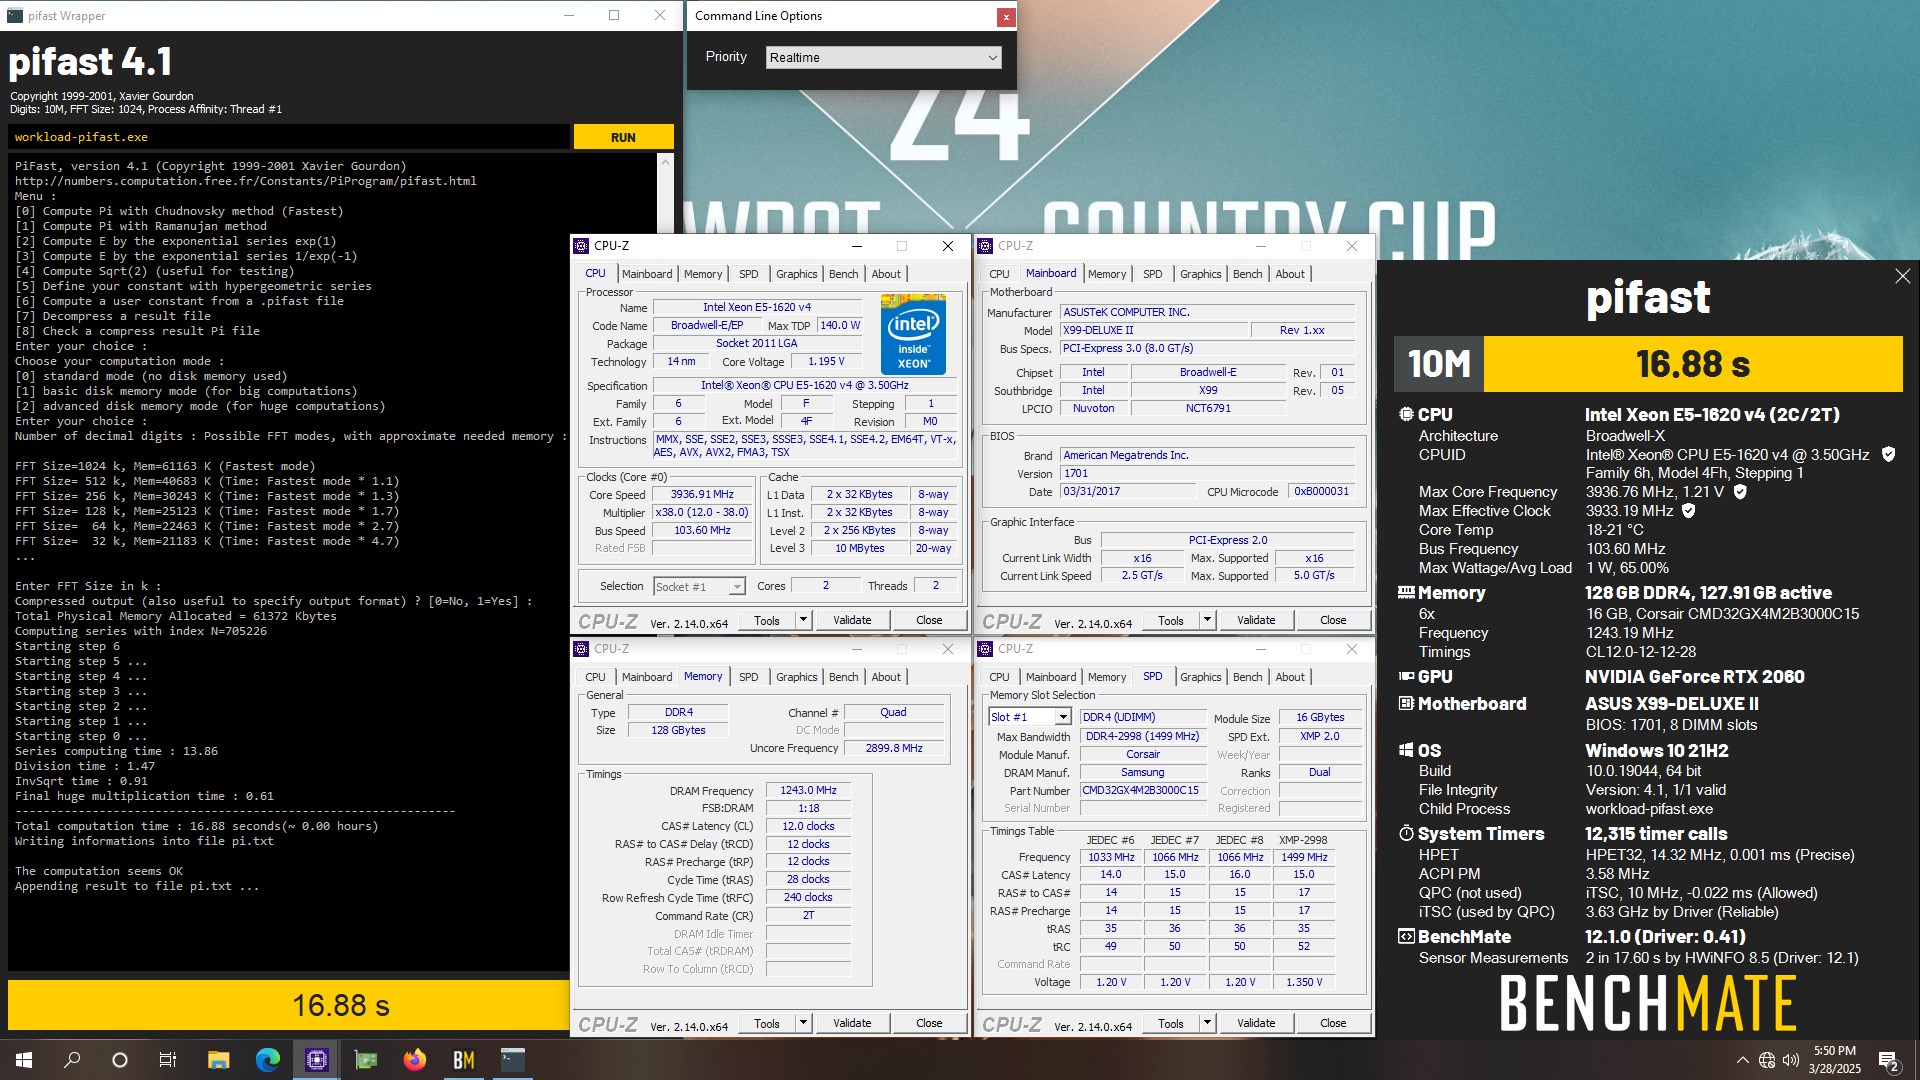Click the Multiplier value x38.0 field

[702, 512]
